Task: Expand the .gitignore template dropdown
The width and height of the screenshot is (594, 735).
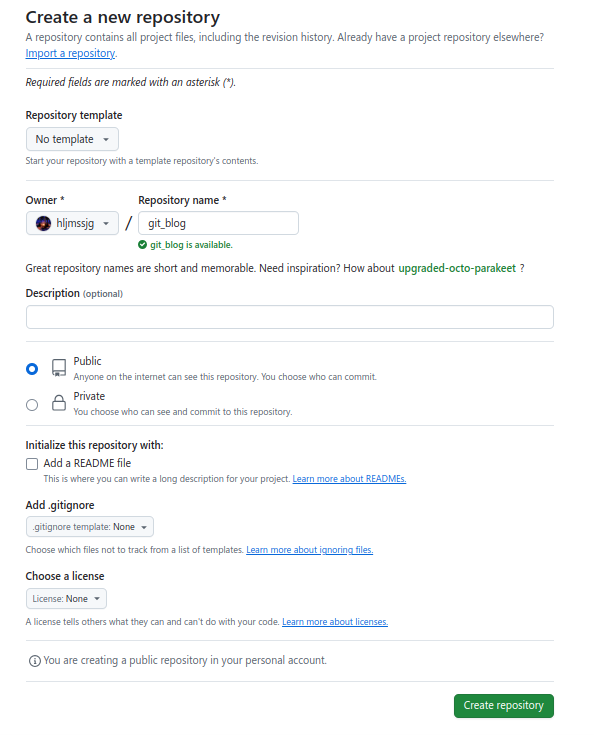Action: 90,527
